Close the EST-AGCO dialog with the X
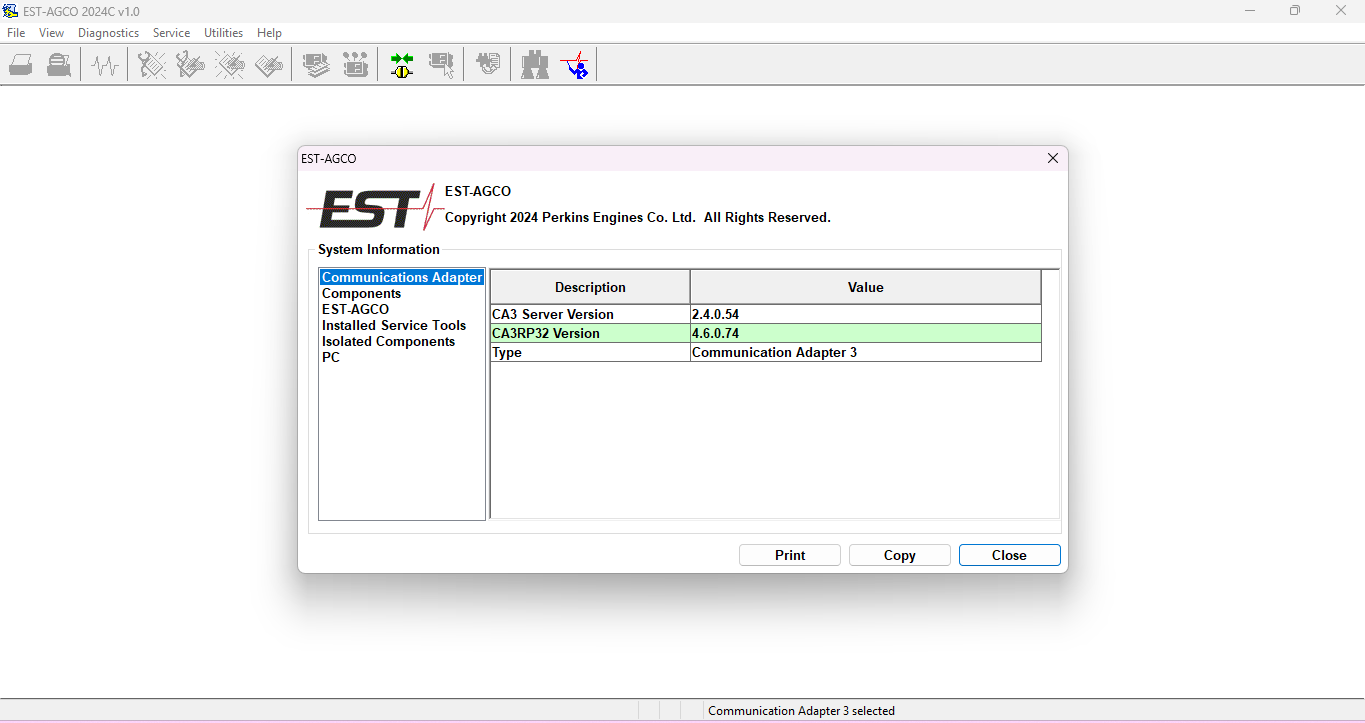 point(1052,158)
